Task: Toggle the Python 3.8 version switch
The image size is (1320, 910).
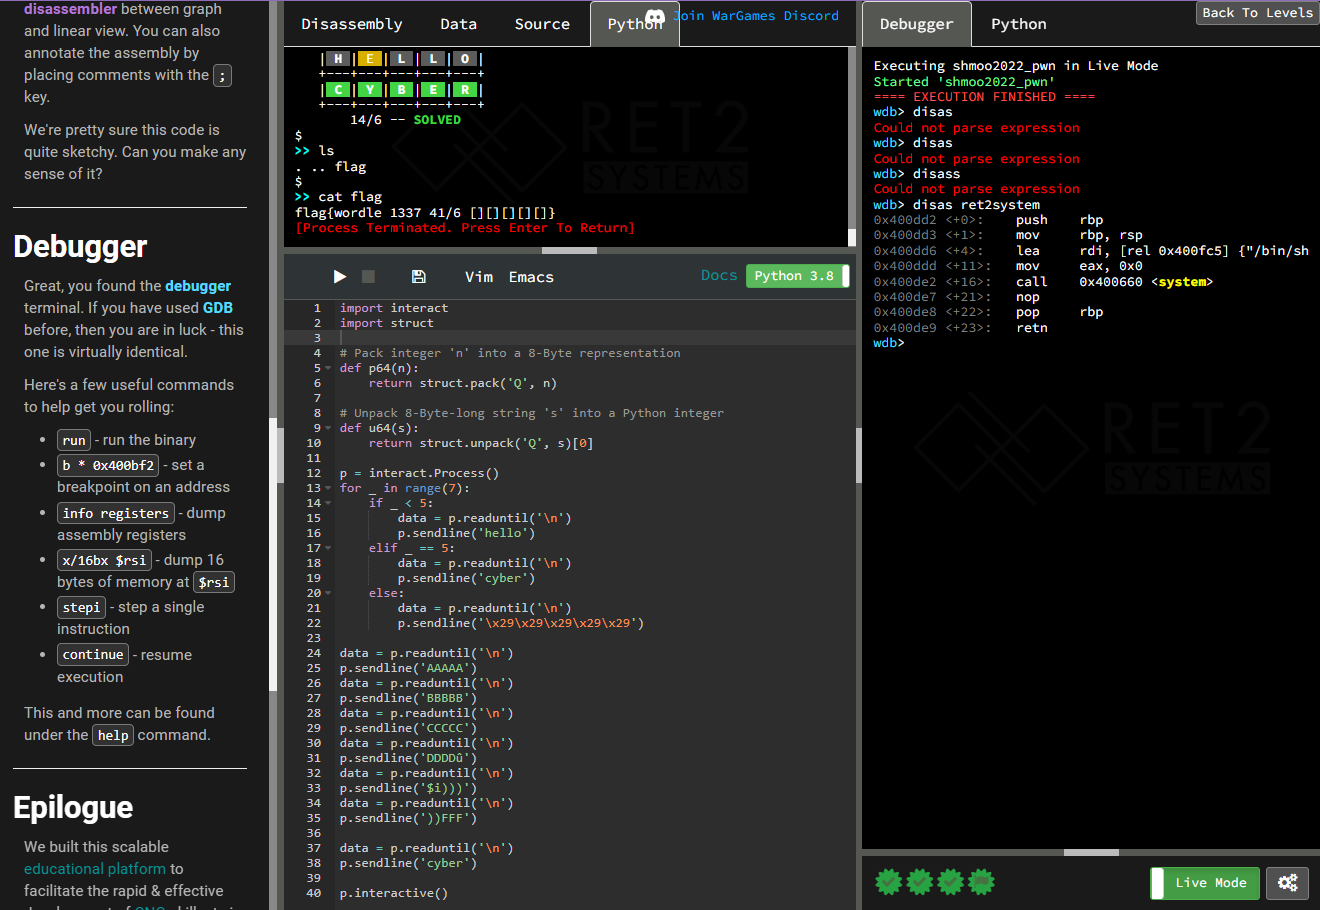Action: coord(798,276)
